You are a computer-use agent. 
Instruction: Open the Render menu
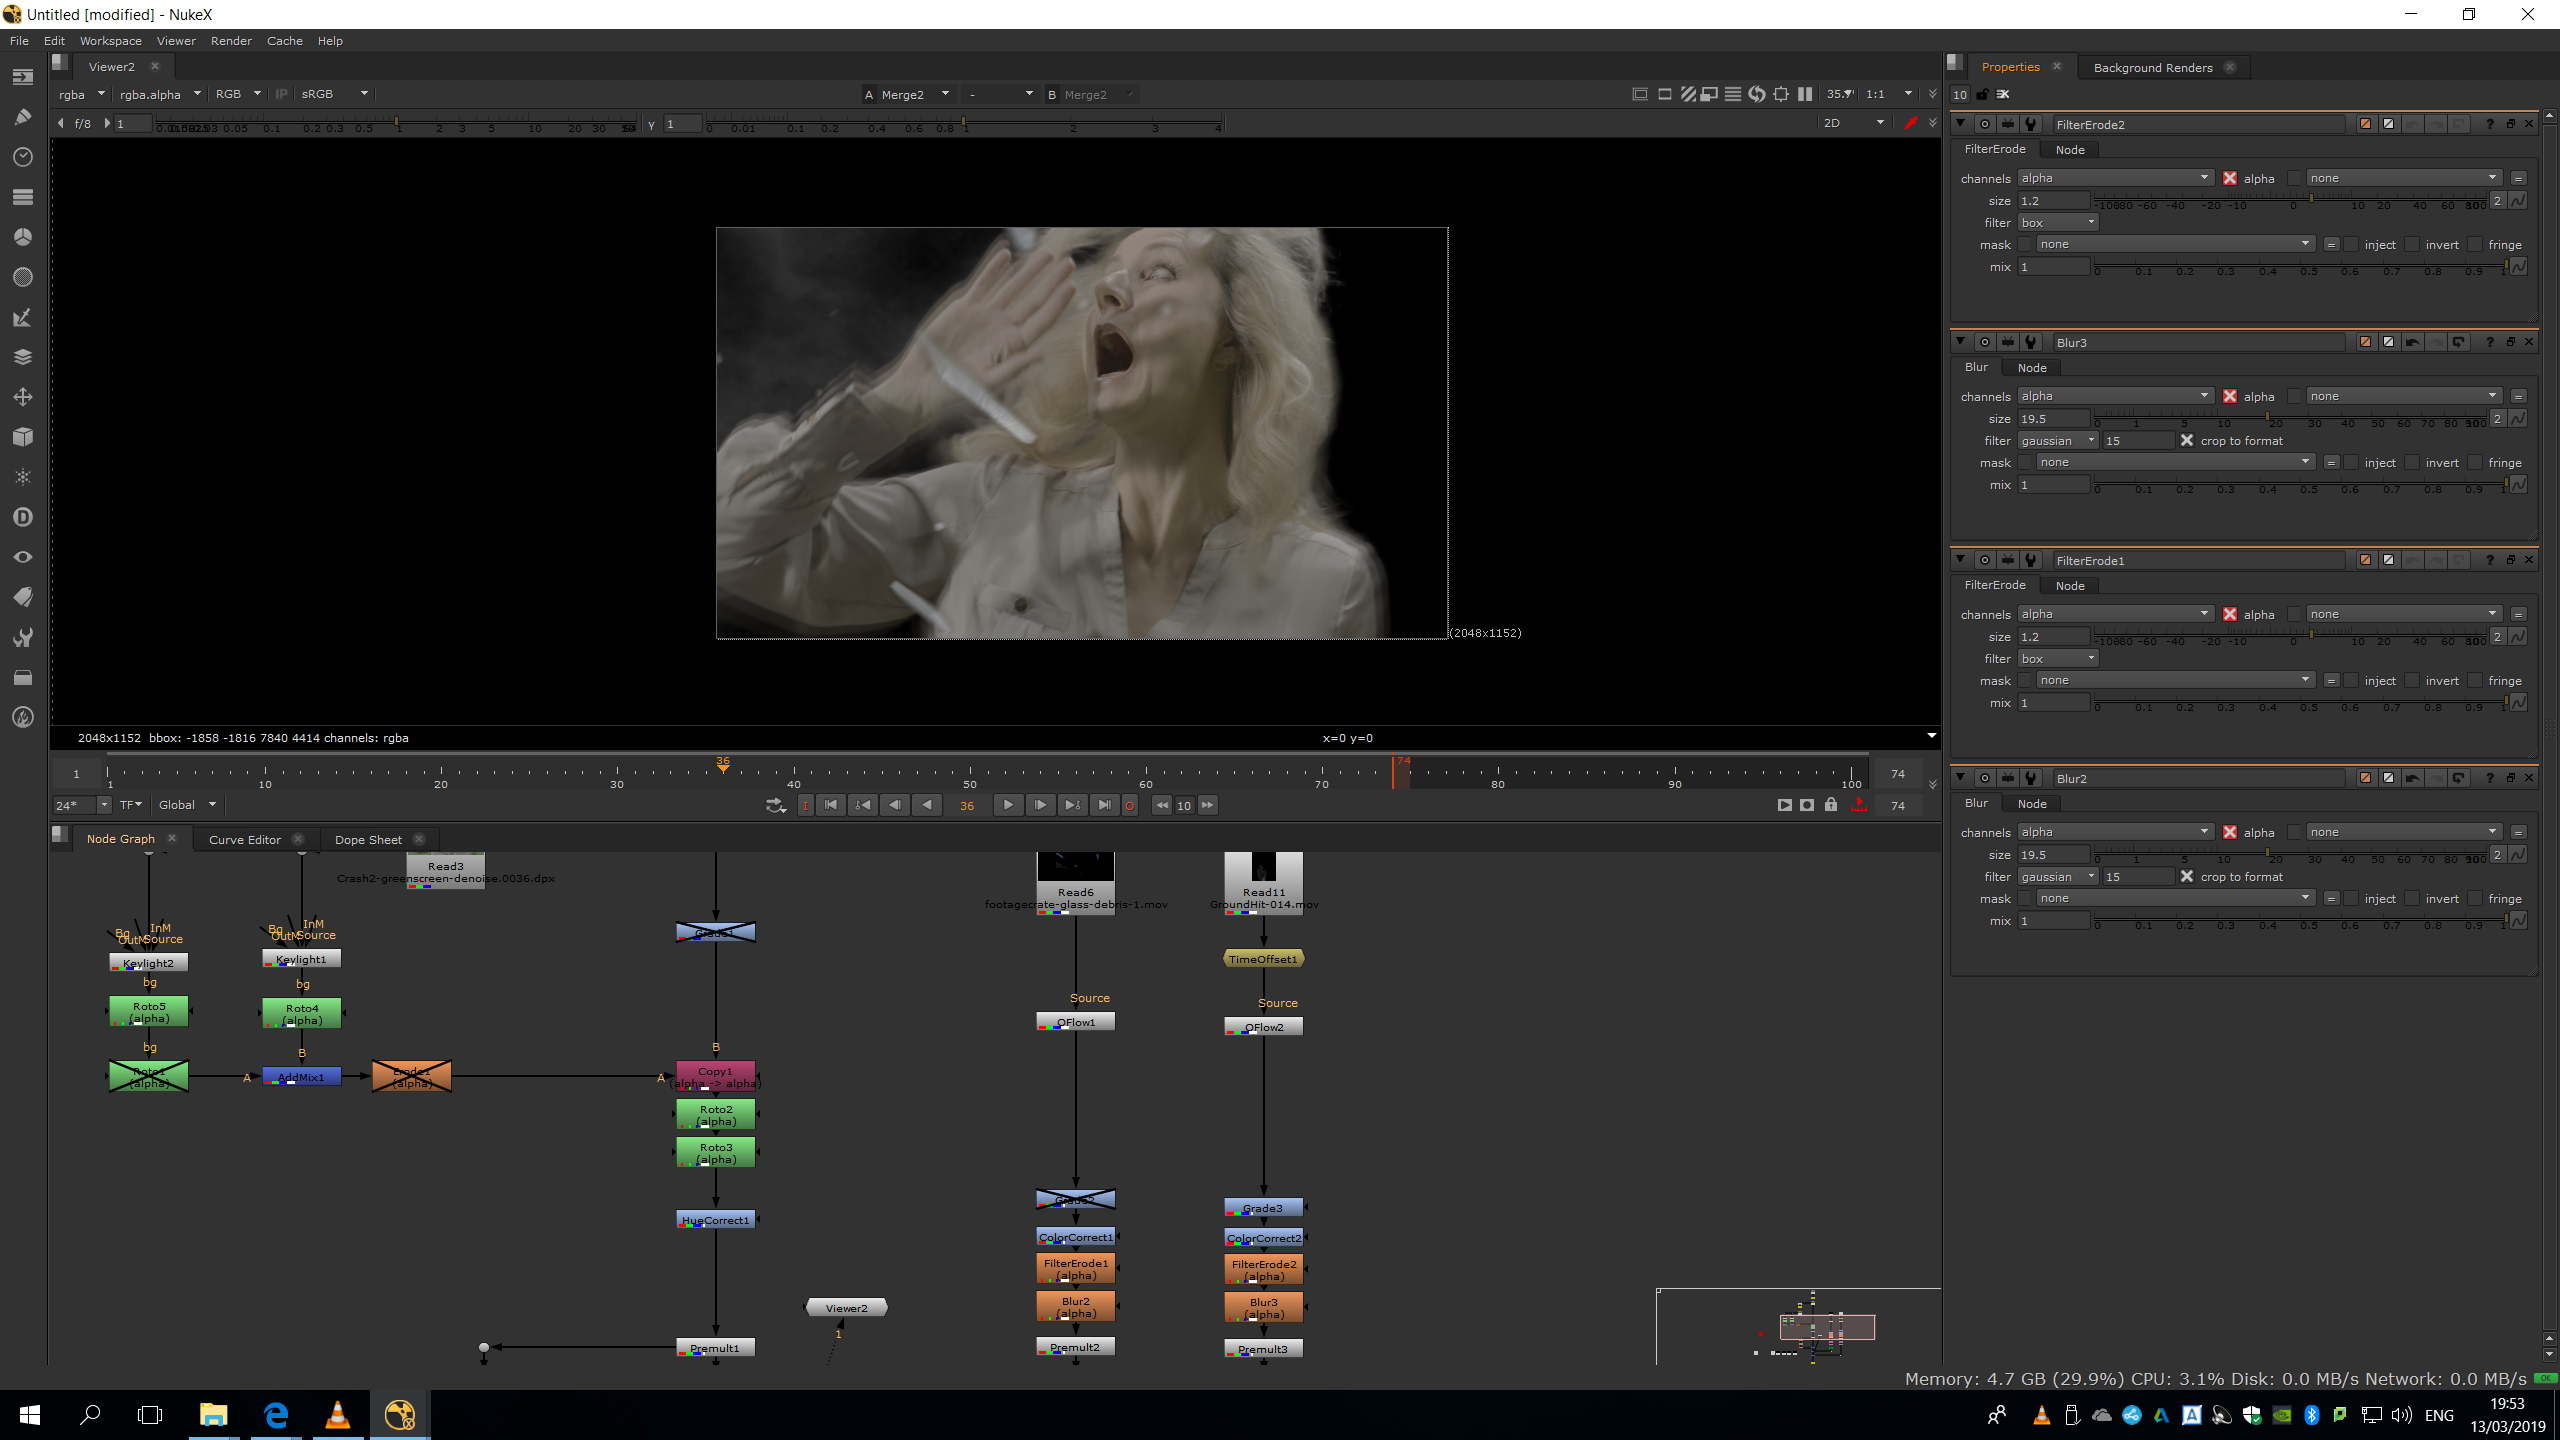click(x=231, y=41)
